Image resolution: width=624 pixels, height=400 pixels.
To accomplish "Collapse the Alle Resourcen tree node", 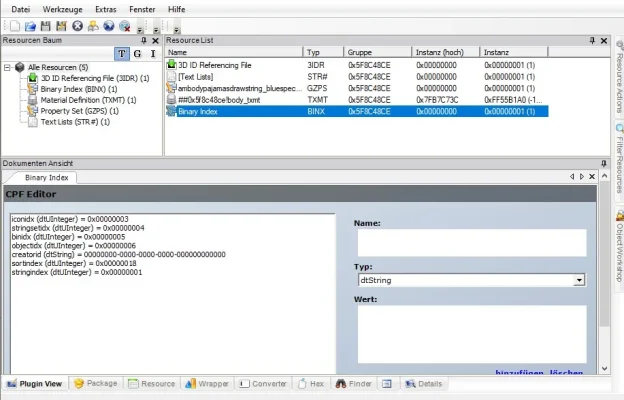I will 7,68.
